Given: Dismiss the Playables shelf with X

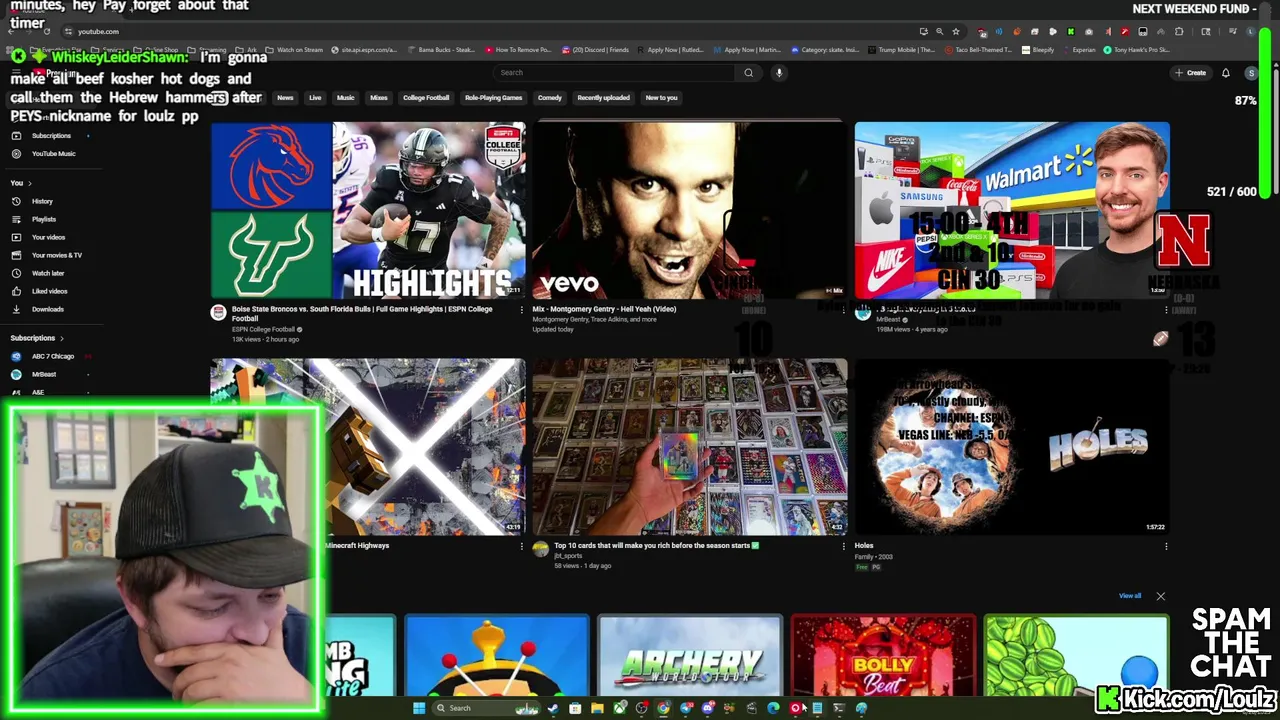Looking at the screenshot, I should [x=1160, y=596].
